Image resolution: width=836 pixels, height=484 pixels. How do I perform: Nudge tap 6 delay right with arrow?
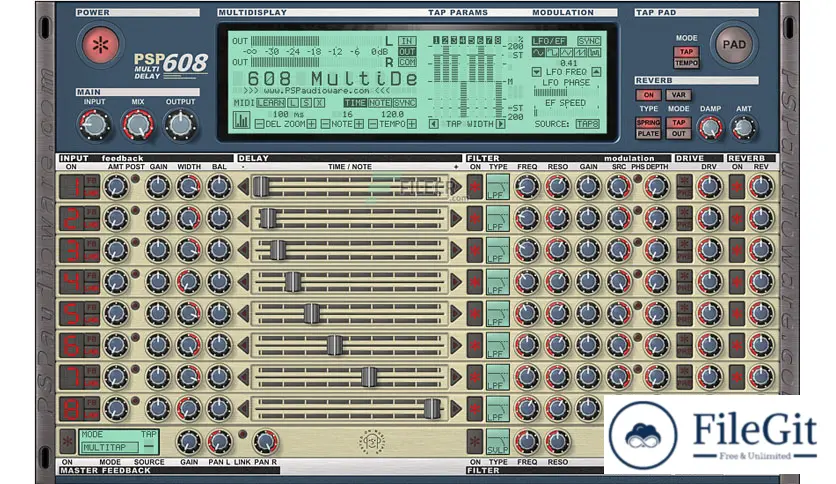coord(456,345)
